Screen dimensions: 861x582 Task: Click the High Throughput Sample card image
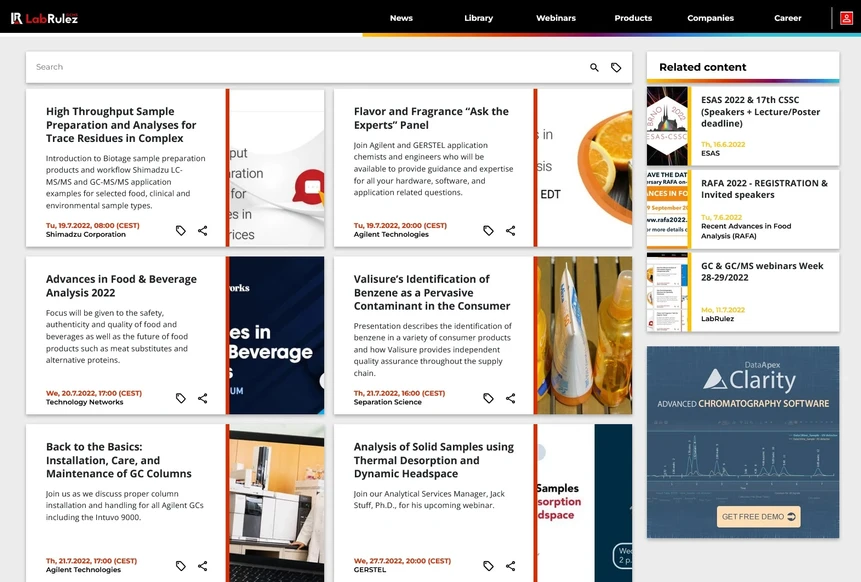pos(277,167)
